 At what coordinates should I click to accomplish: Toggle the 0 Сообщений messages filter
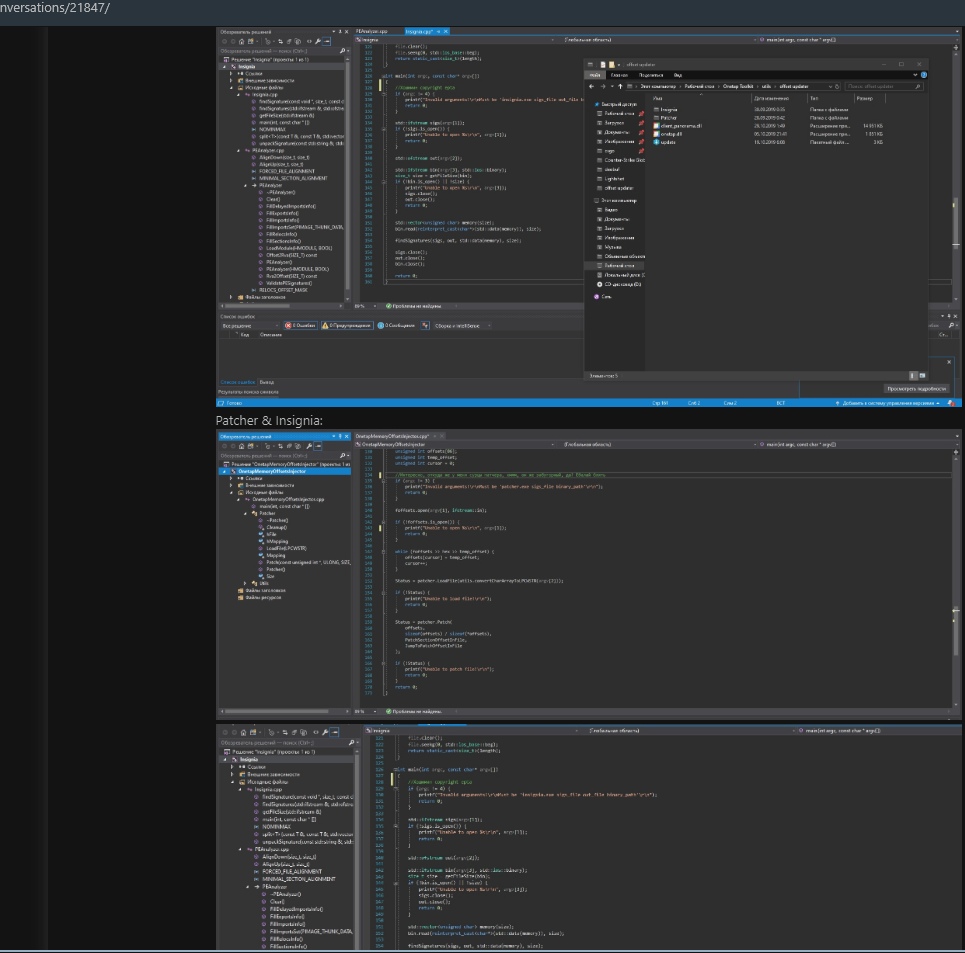(396, 325)
